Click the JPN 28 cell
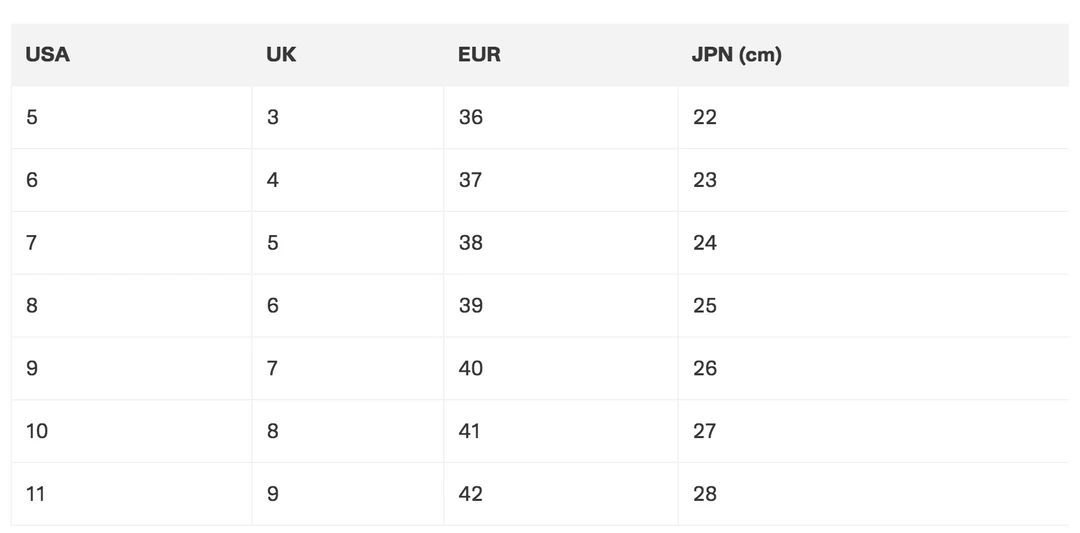Image resolution: width=1080 pixels, height=533 pixels. coord(705,494)
